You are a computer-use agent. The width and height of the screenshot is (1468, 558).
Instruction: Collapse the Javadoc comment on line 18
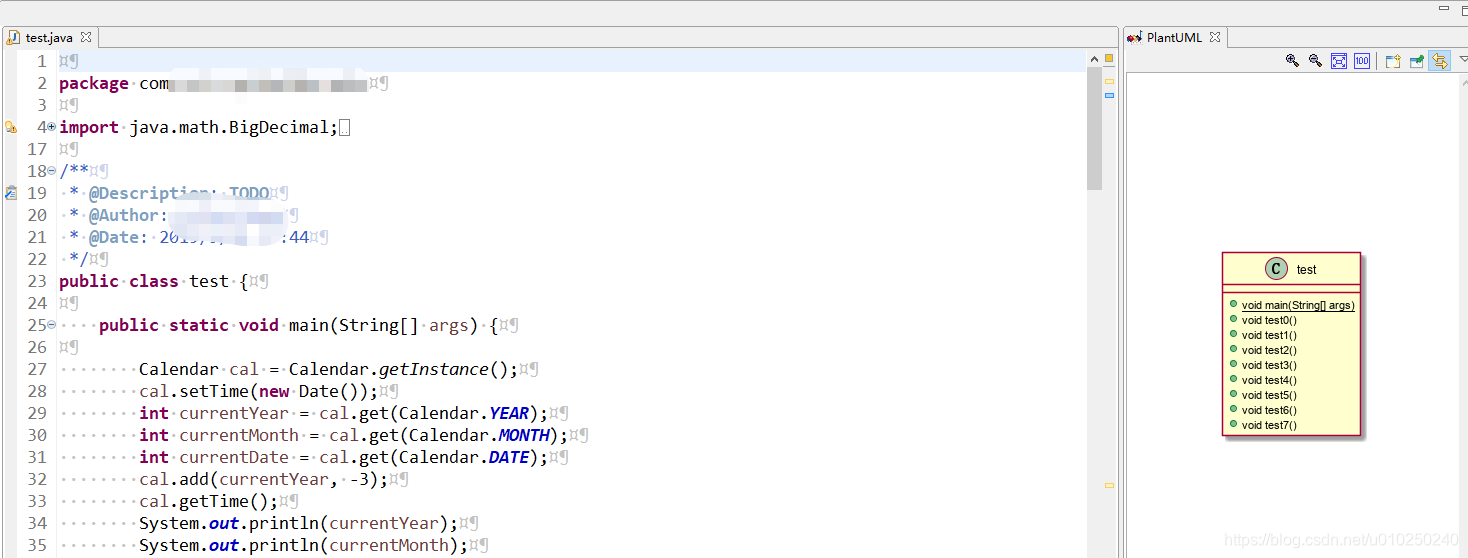coord(52,171)
